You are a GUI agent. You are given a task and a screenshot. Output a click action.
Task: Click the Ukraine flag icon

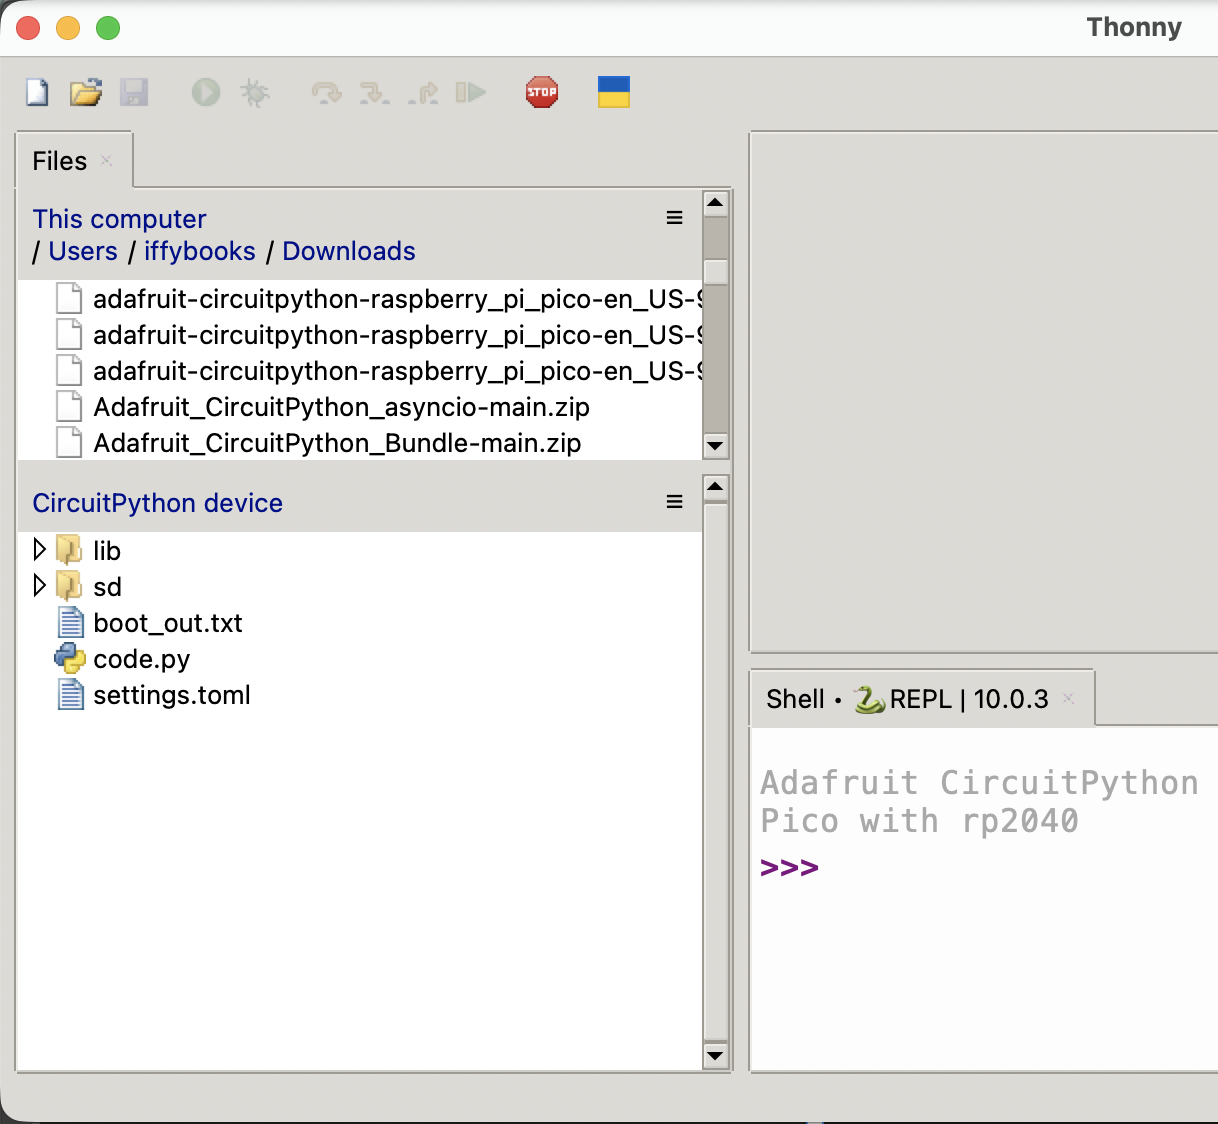point(613,92)
